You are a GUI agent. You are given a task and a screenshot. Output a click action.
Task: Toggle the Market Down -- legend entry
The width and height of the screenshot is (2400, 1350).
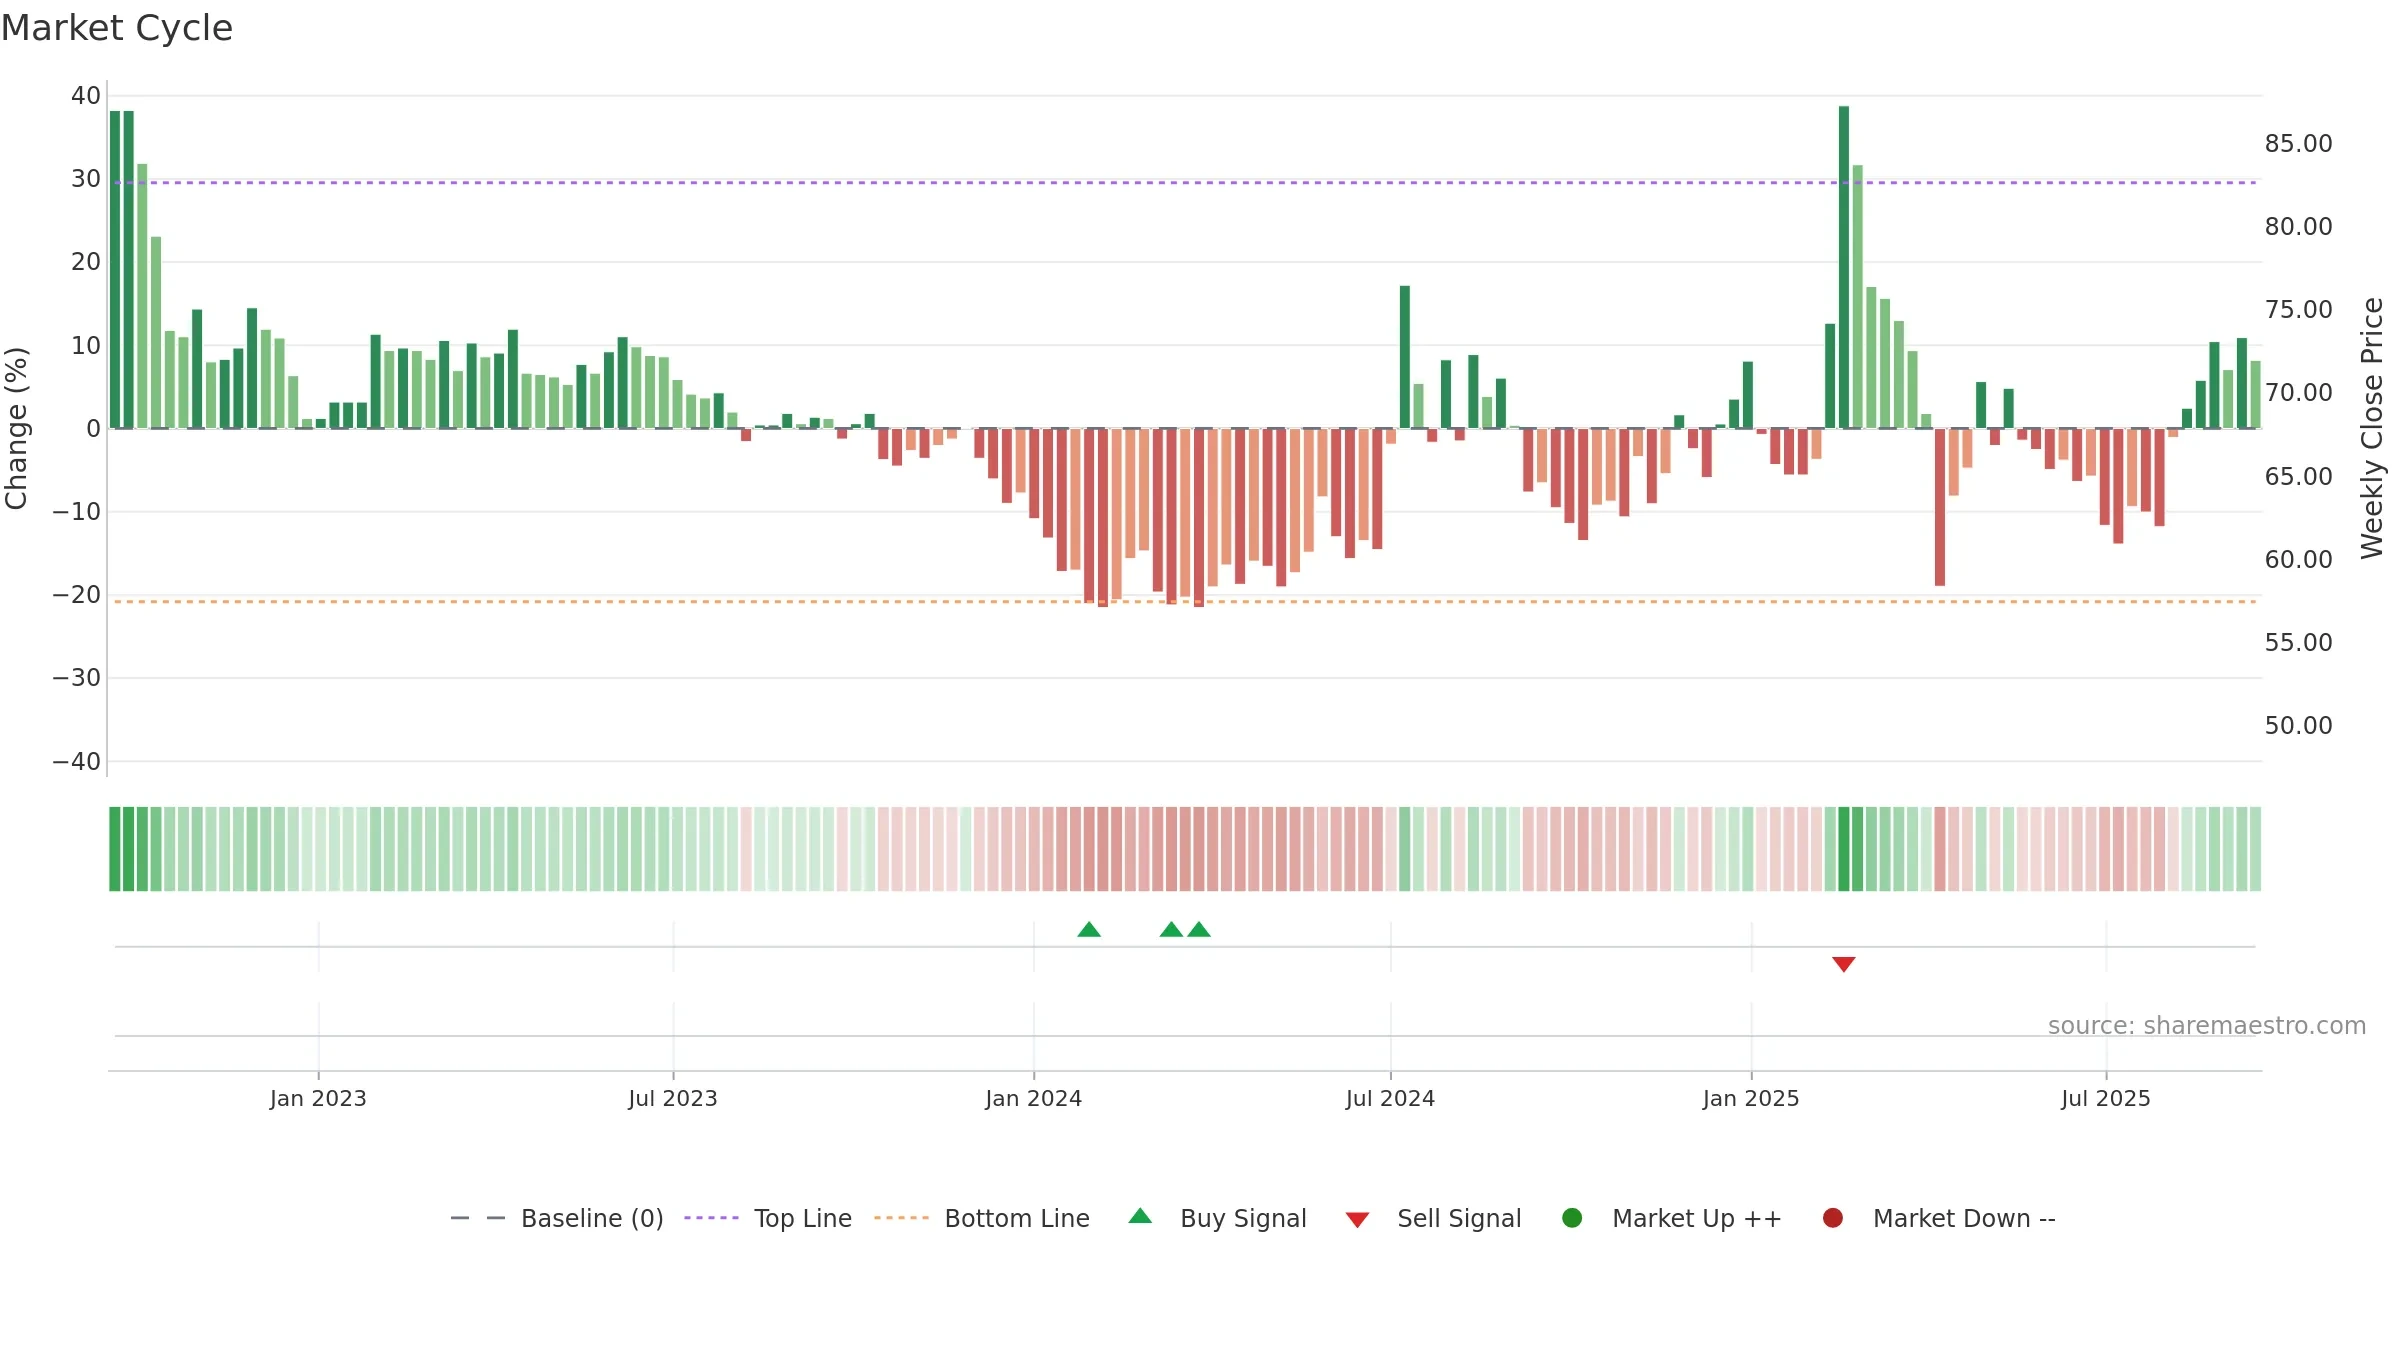pyautogui.click(x=1939, y=1218)
